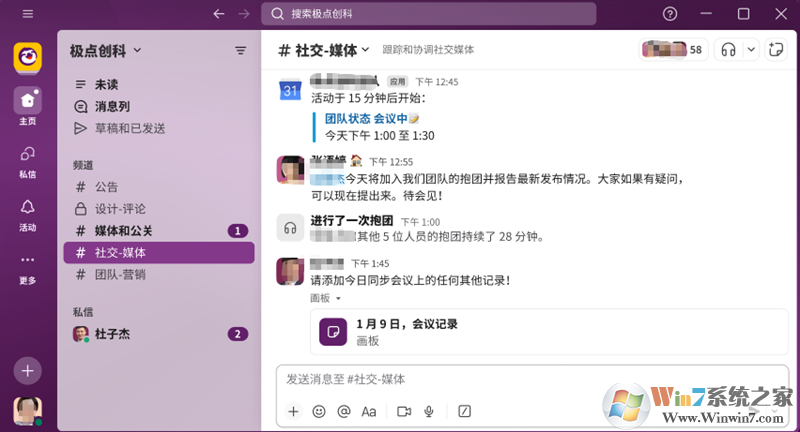The height and width of the screenshot is (432, 800).
Task: Start a huddle with the headphones icon
Action: 729,49
